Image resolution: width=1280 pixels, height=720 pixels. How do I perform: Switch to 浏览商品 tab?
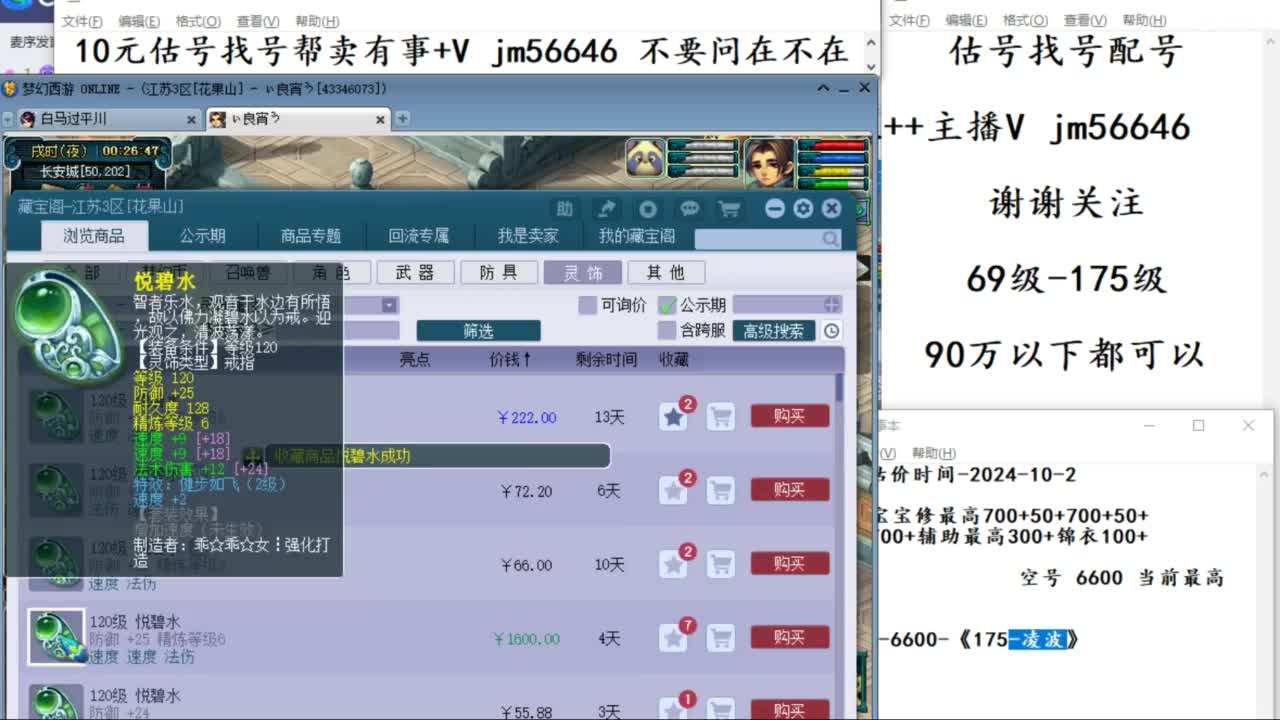click(94, 236)
